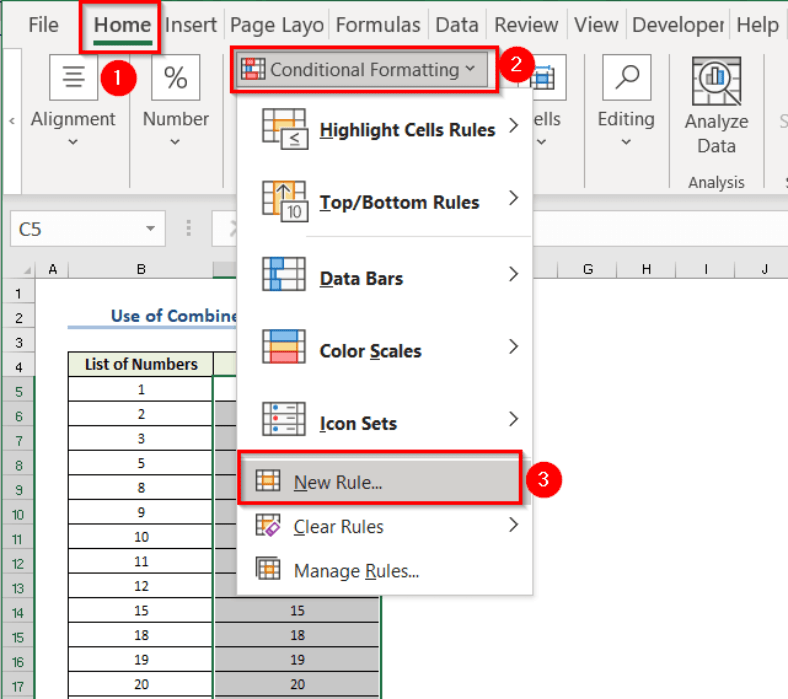Select the Clear Rules menu entry
Viewport: 788px width, 699px height.
[x=384, y=526]
